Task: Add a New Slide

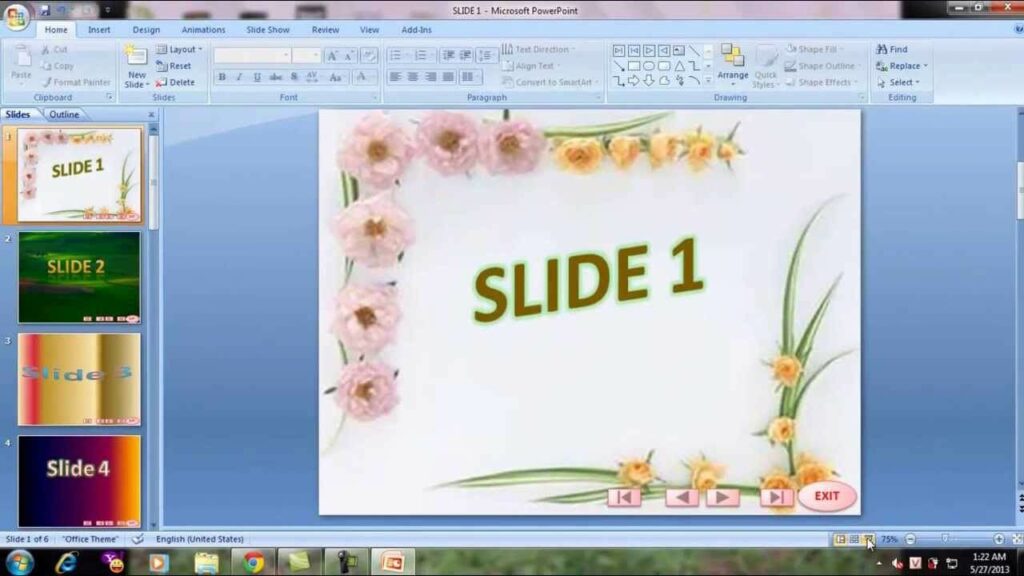Action: coord(136,66)
